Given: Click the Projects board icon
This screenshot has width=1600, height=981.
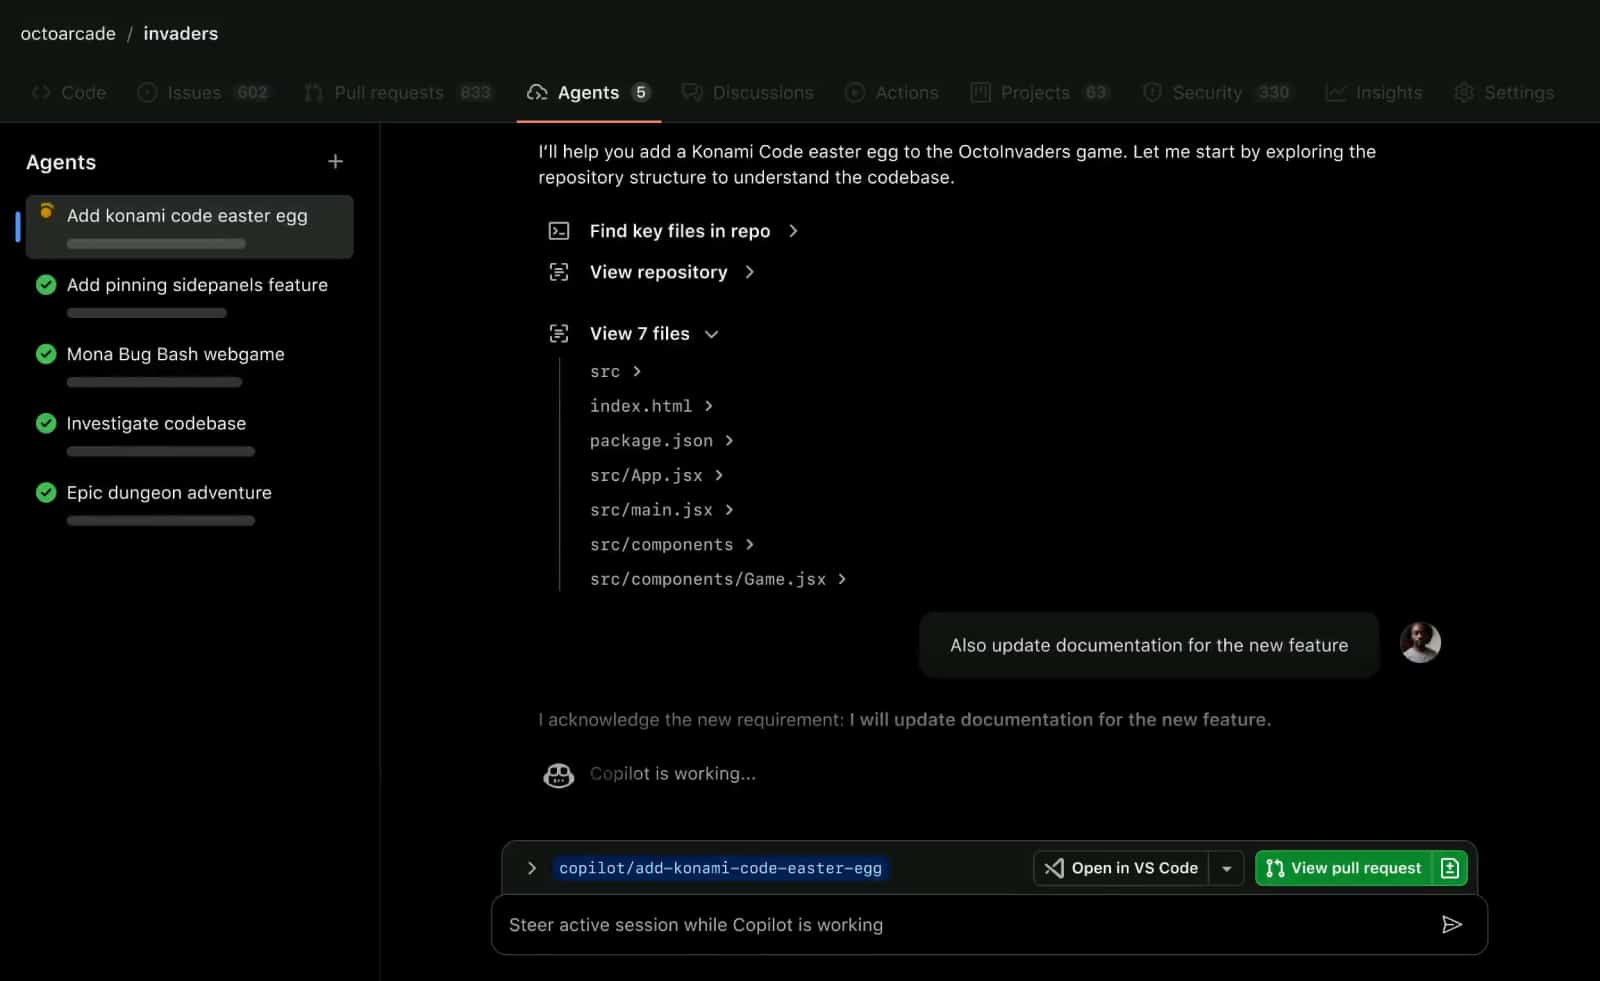Looking at the screenshot, I should (x=980, y=93).
